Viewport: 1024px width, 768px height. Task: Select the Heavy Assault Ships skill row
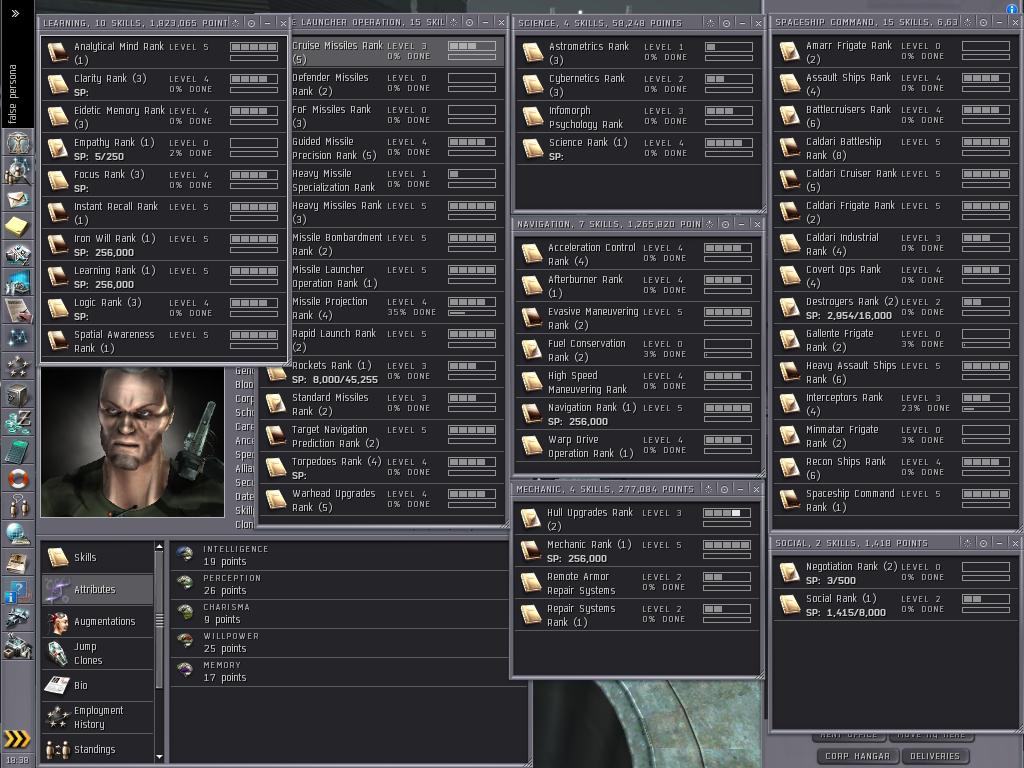coord(895,372)
